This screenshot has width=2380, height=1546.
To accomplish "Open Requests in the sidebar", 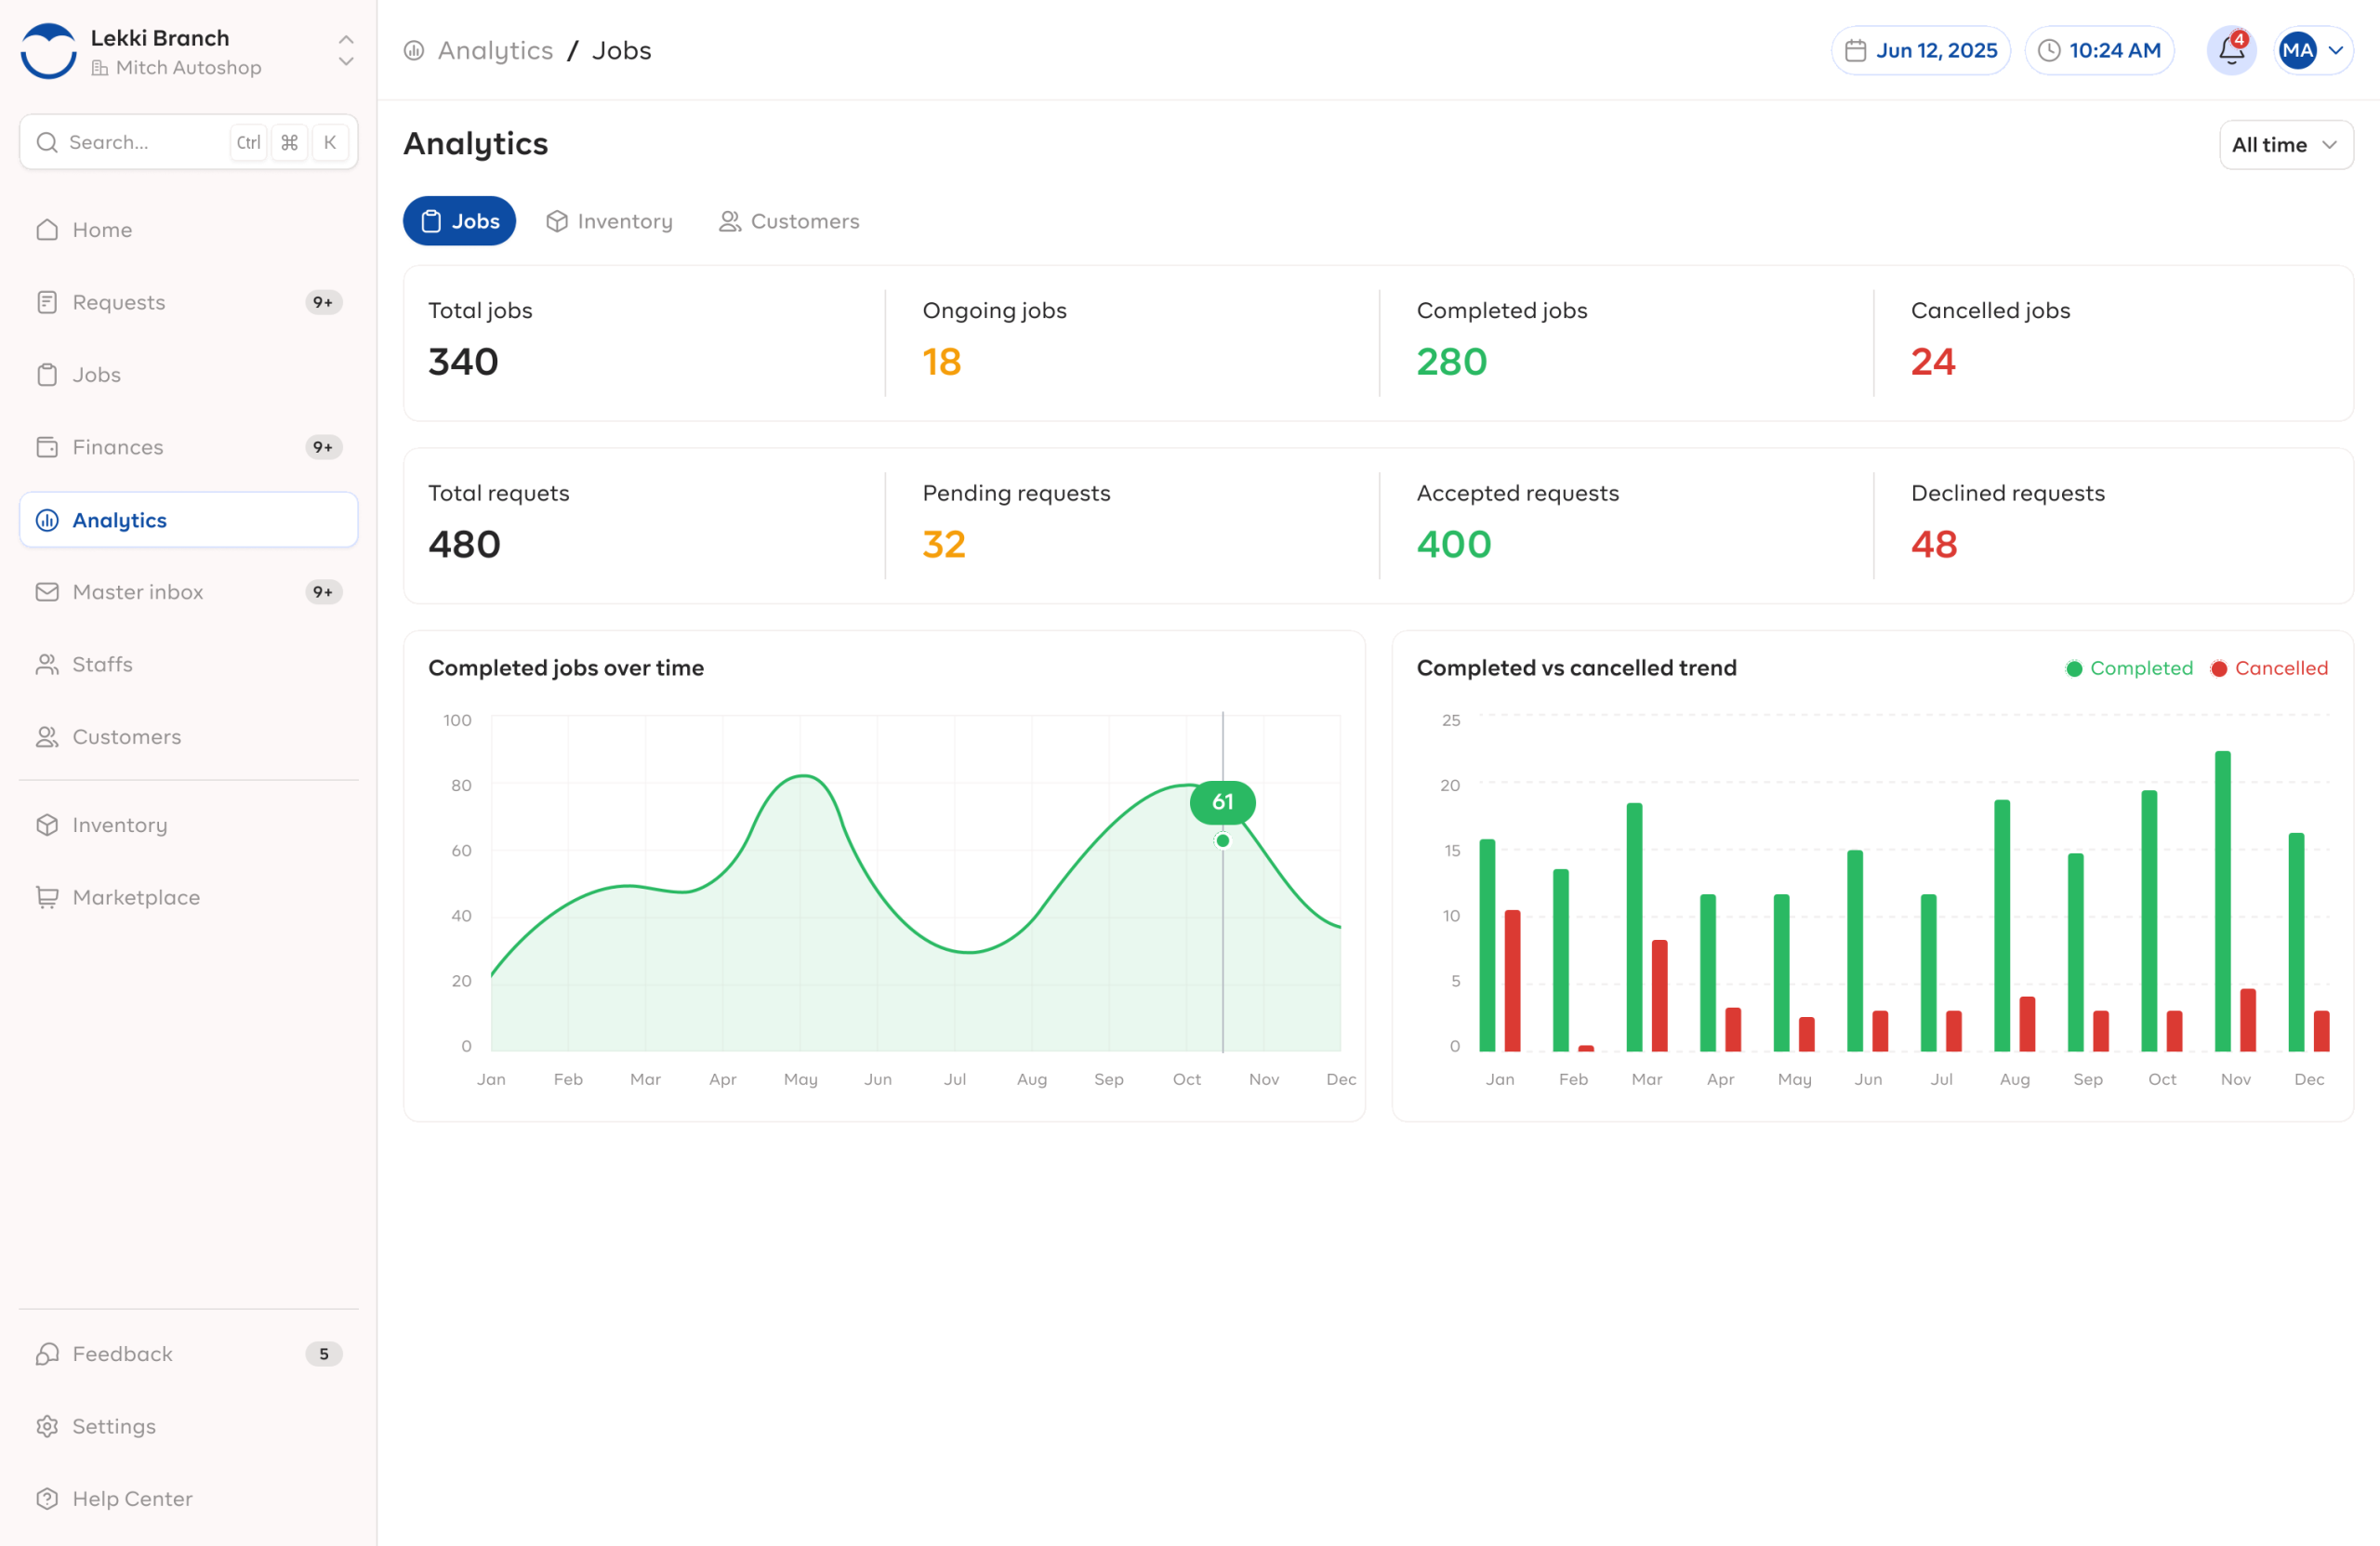I will coord(119,302).
